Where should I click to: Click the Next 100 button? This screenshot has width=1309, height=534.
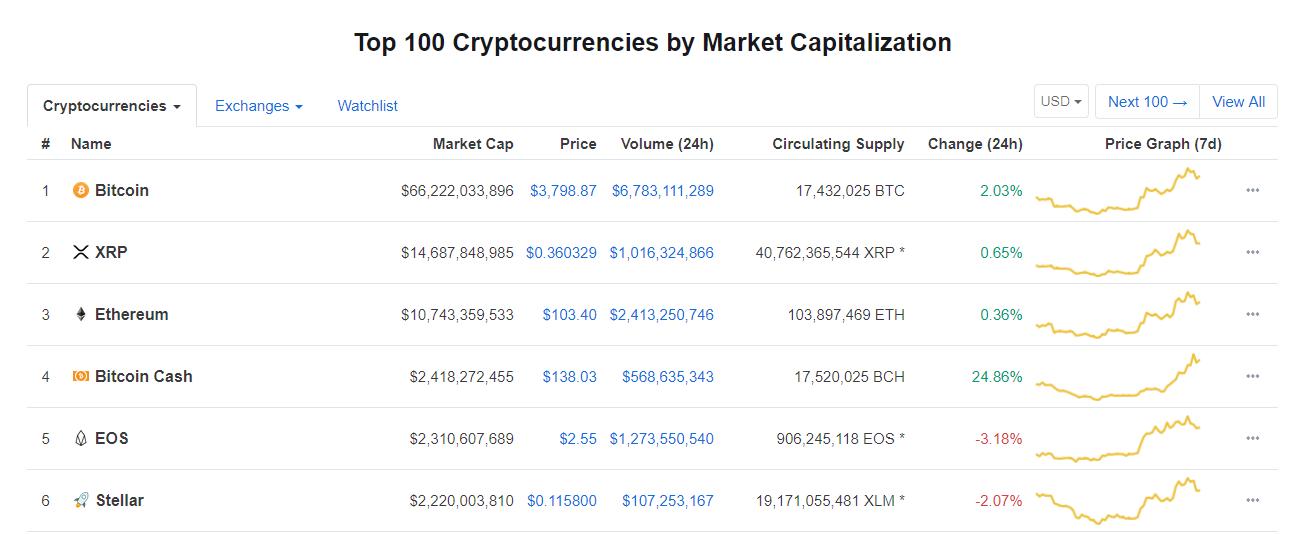pos(1147,102)
